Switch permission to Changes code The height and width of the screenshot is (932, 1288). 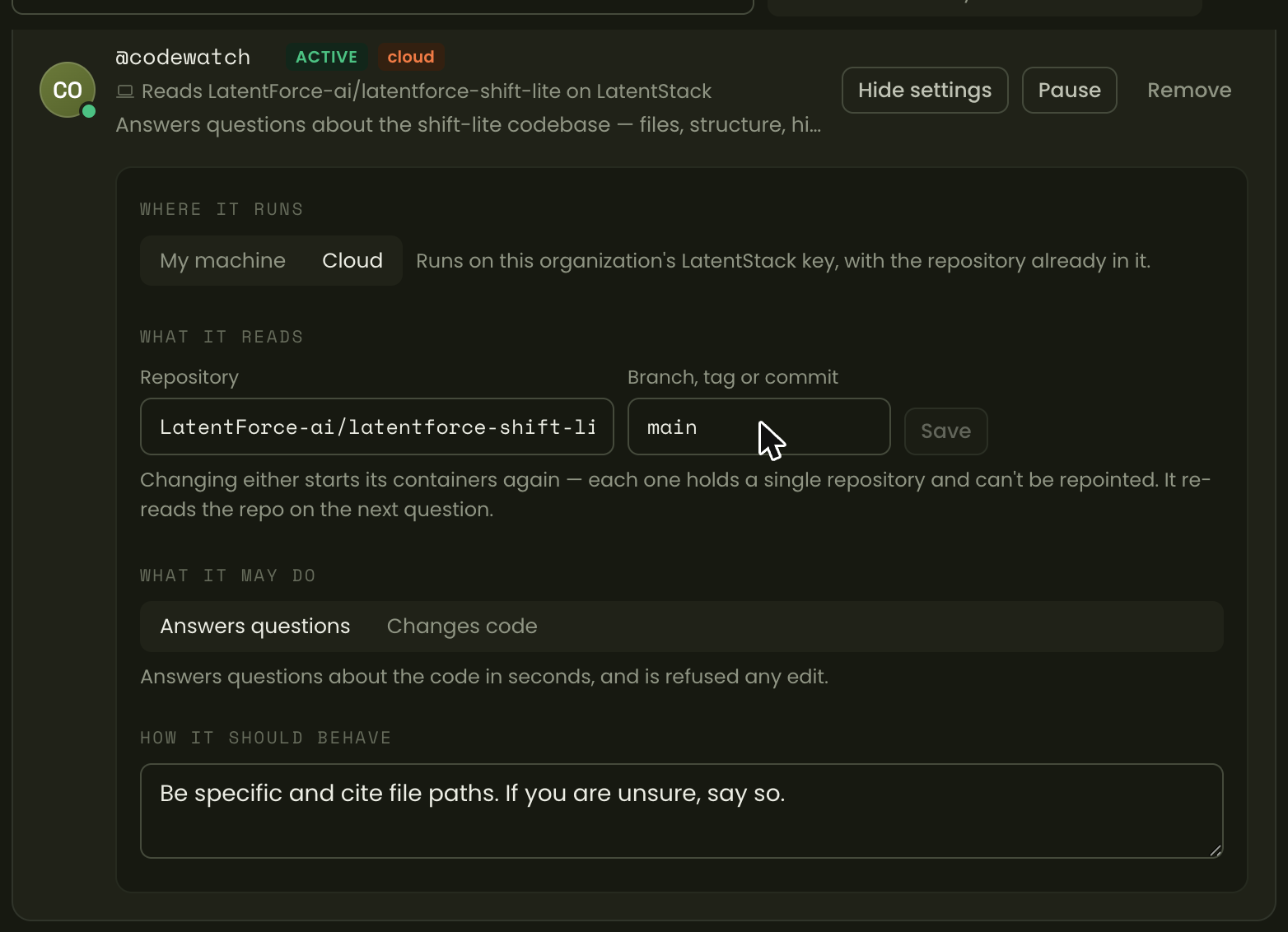tap(462, 626)
